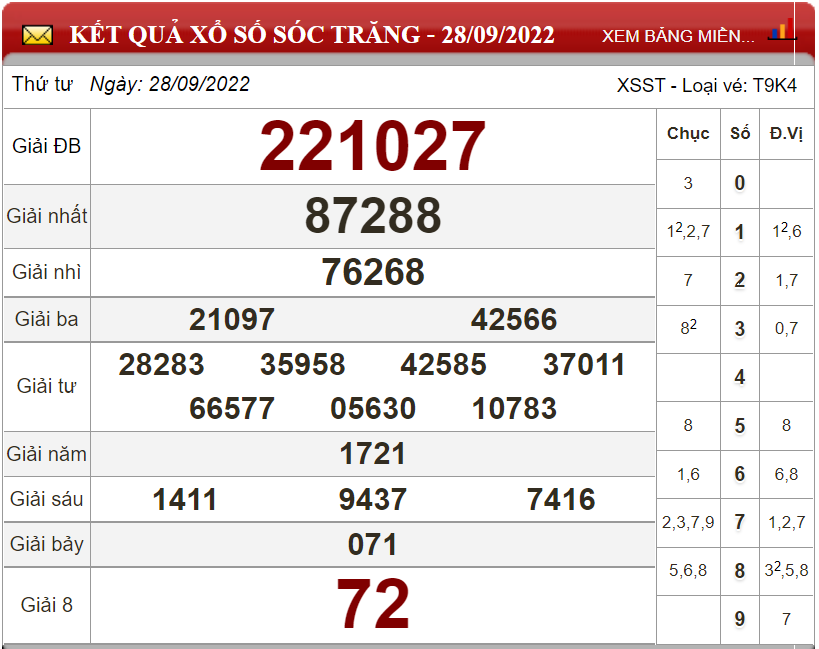
Task: Select fifth prize number 1721
Action: point(373,454)
